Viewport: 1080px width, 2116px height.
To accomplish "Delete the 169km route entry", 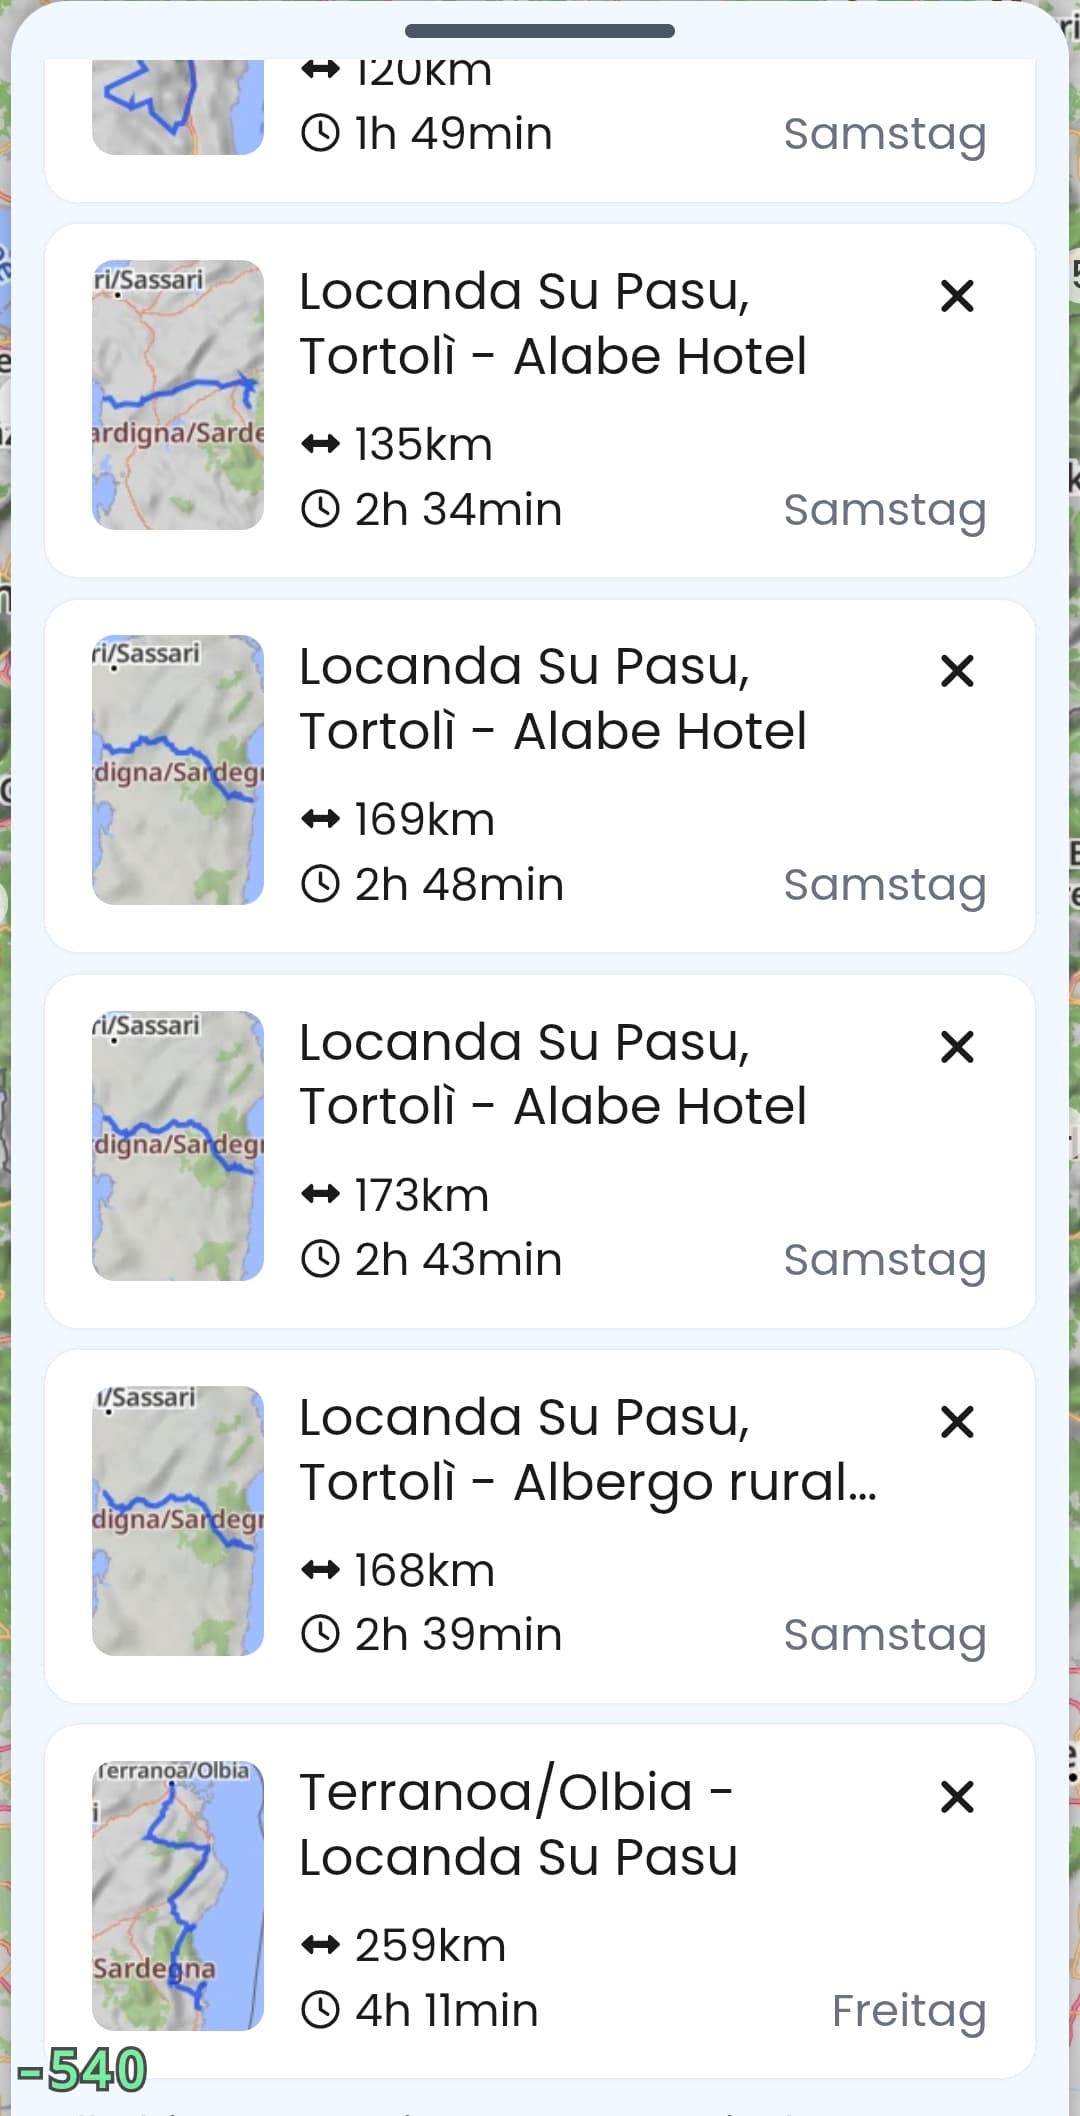I will coord(957,671).
